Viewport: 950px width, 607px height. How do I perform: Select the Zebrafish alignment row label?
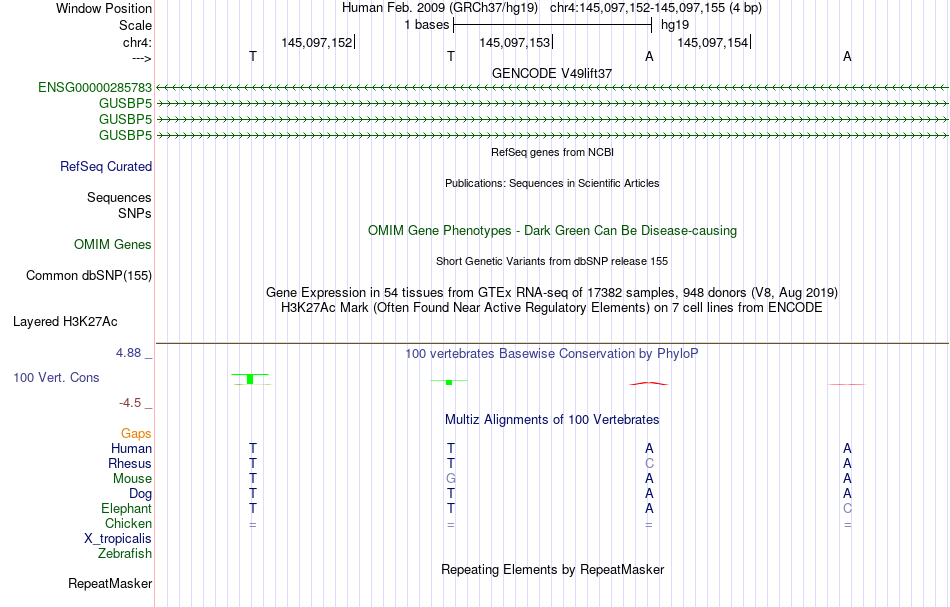pos(125,553)
